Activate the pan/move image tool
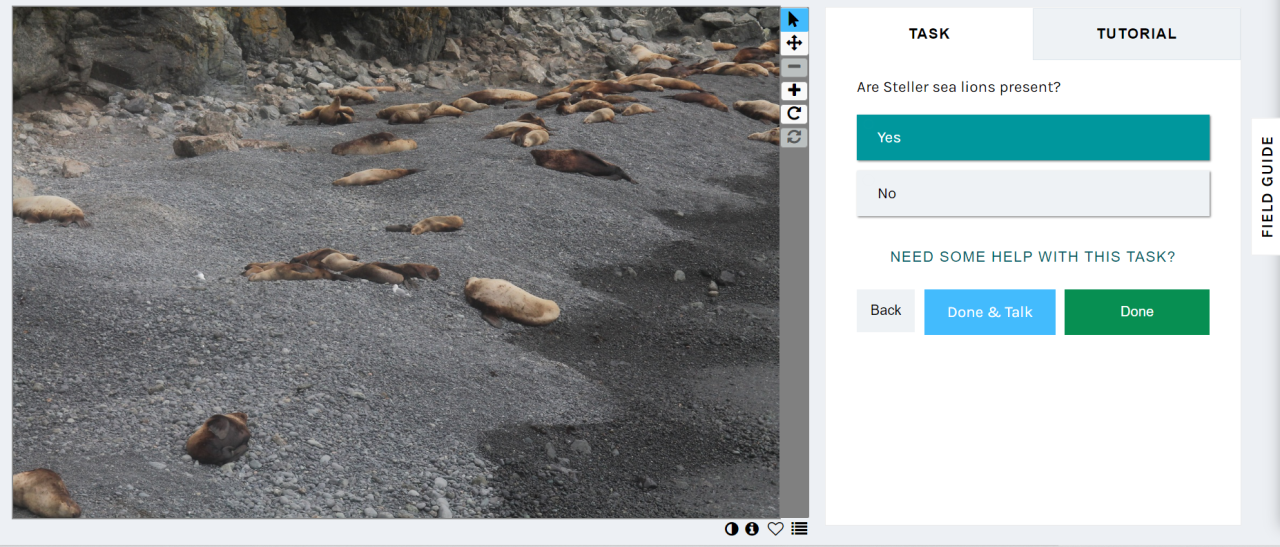1280x547 pixels. 794,43
